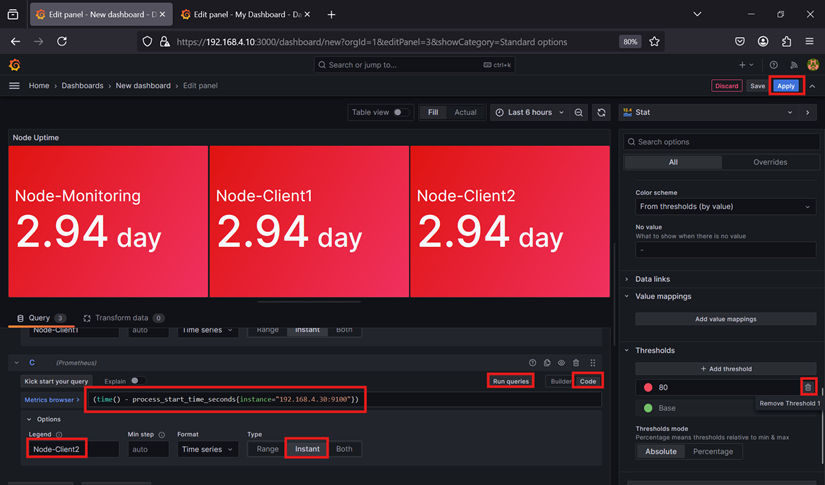Toggle the Table view switch

(400, 113)
